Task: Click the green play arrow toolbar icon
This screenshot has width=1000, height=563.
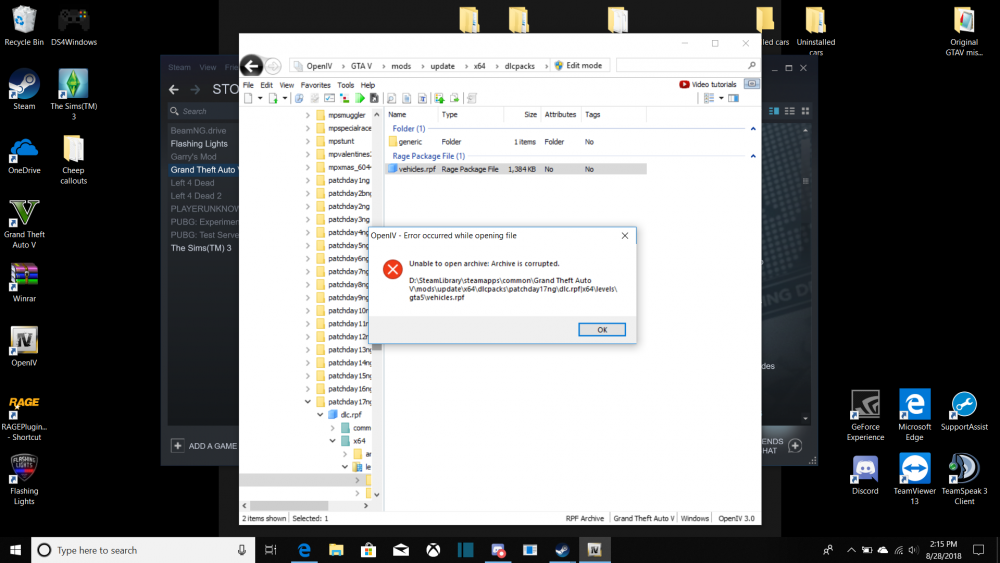Action: coord(360,98)
